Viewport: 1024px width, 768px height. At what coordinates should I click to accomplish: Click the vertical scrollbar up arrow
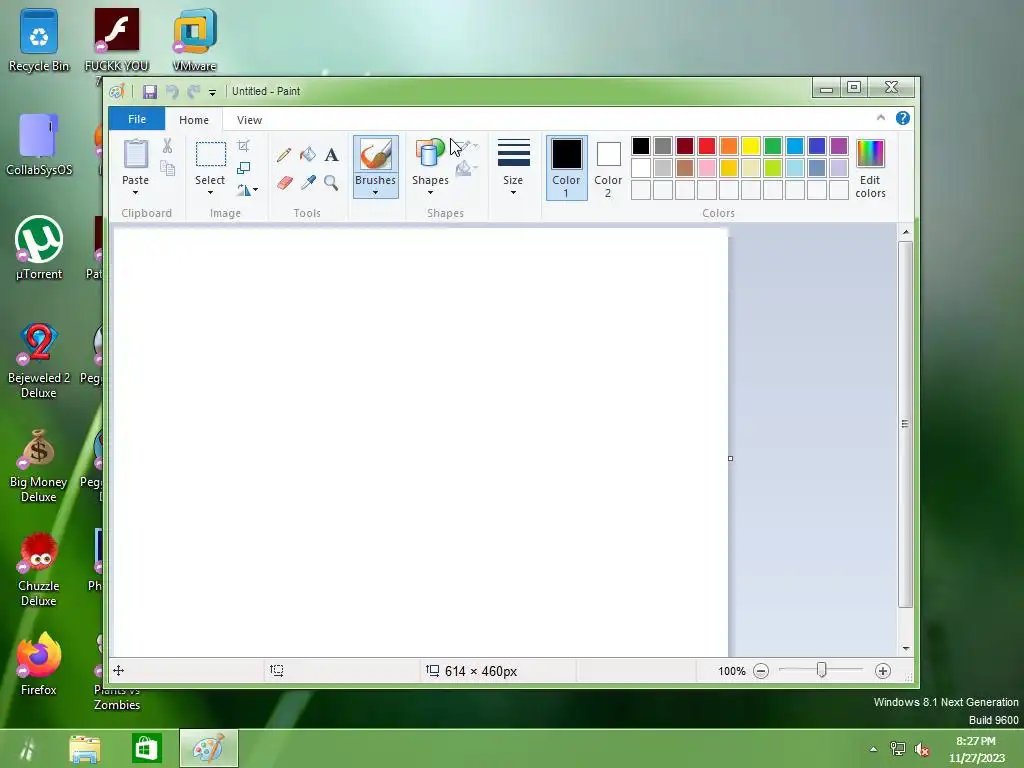pos(906,232)
